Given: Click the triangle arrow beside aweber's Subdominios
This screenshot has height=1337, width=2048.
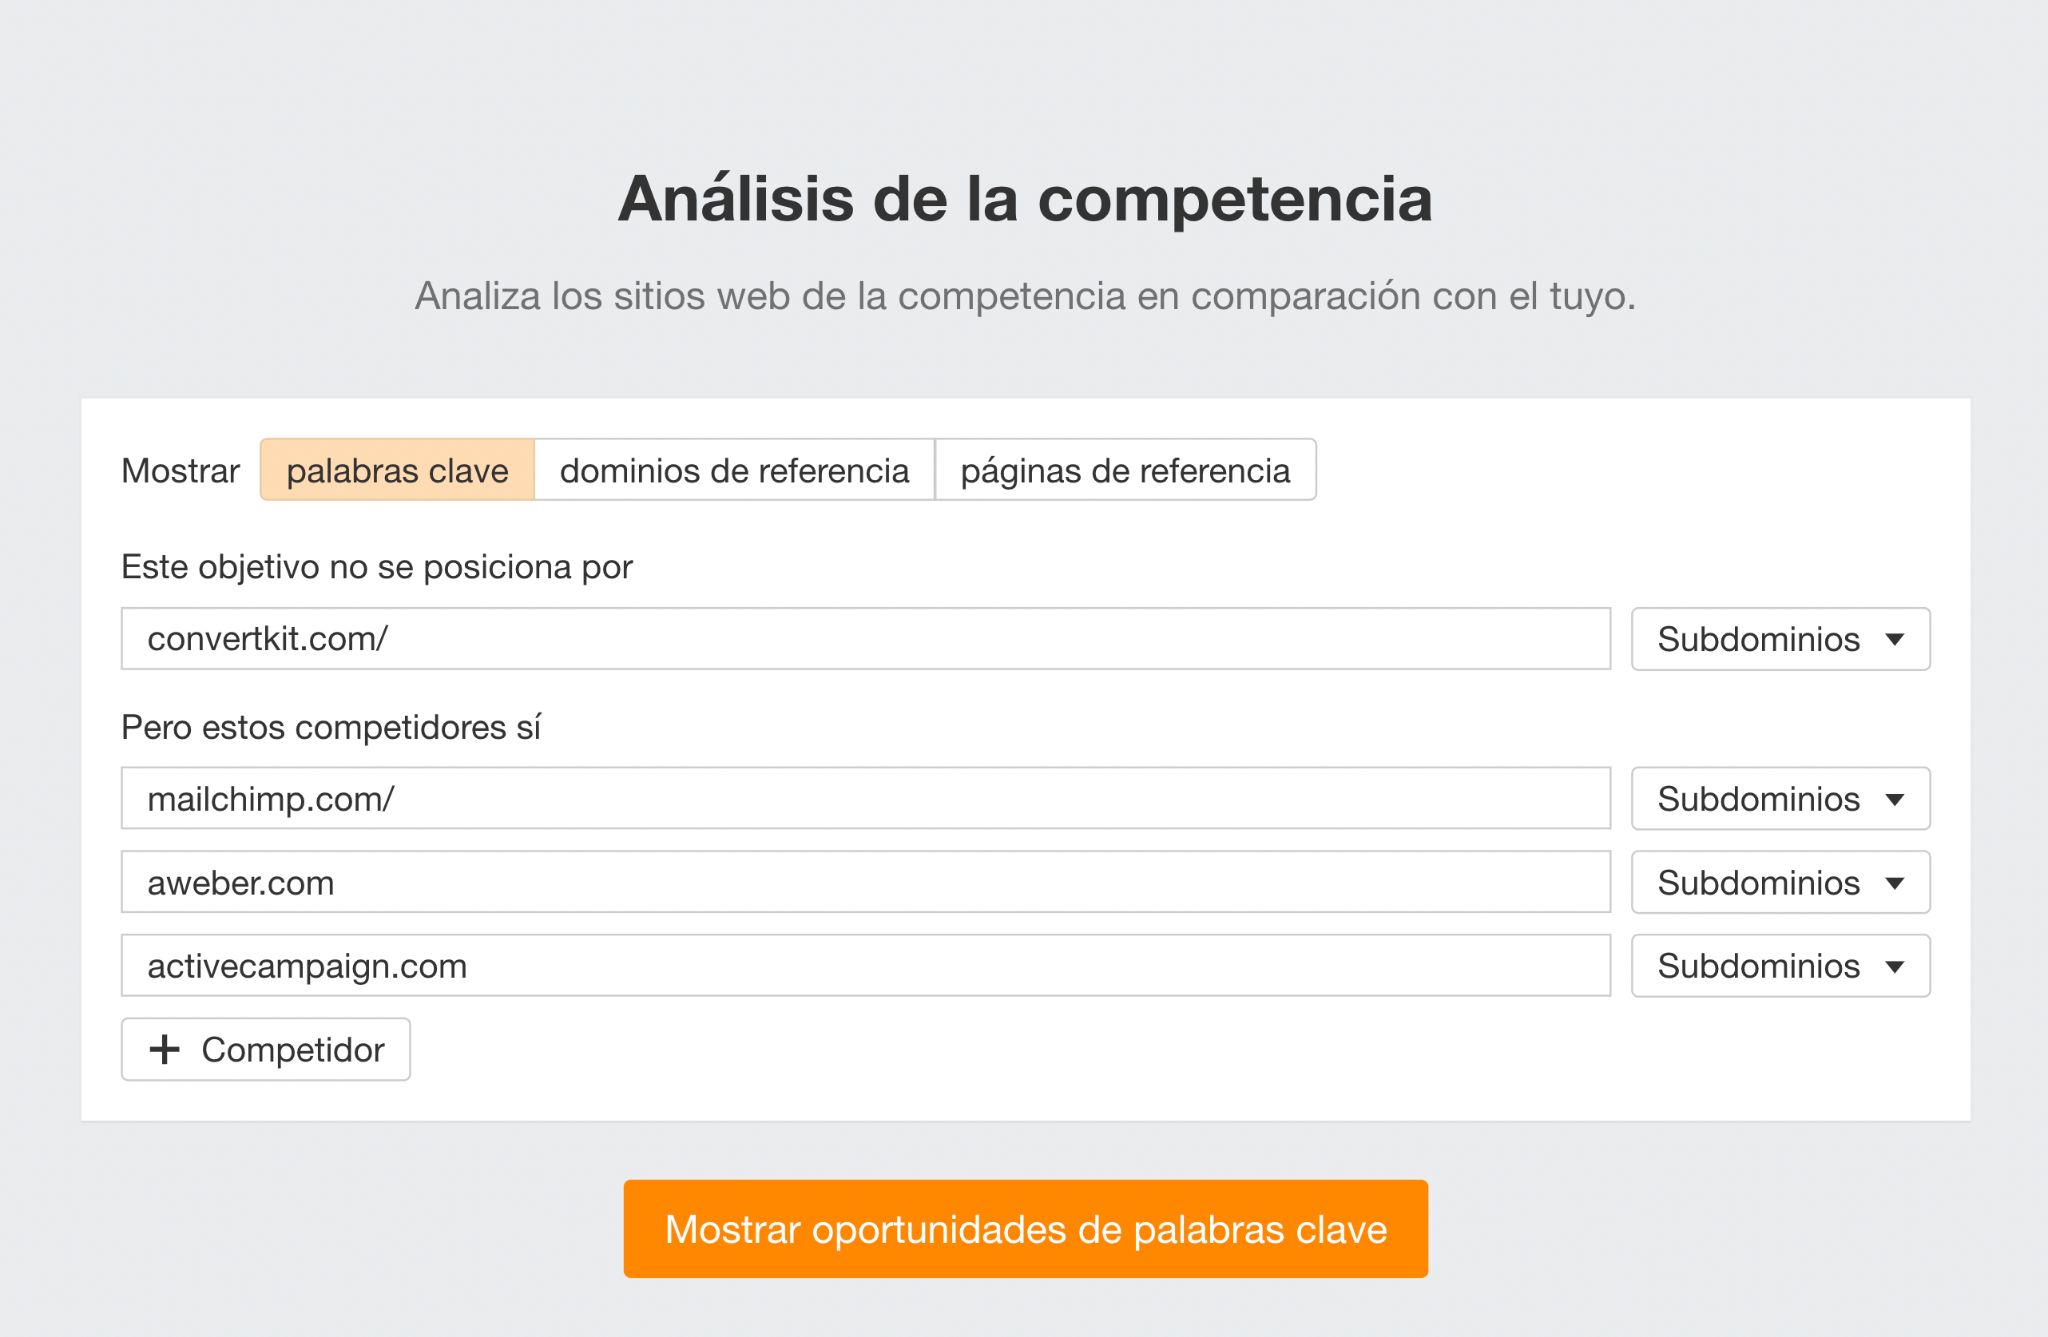Looking at the screenshot, I should point(1894,884).
